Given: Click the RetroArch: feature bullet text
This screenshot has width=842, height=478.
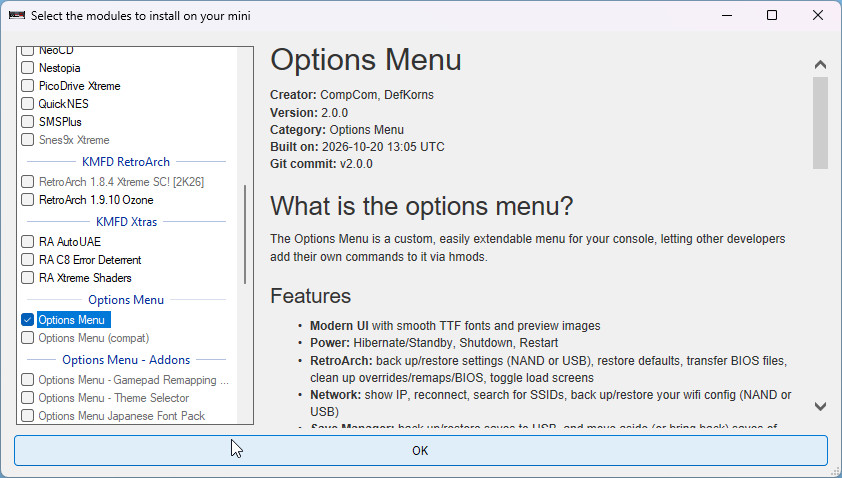Looking at the screenshot, I should 548,369.
